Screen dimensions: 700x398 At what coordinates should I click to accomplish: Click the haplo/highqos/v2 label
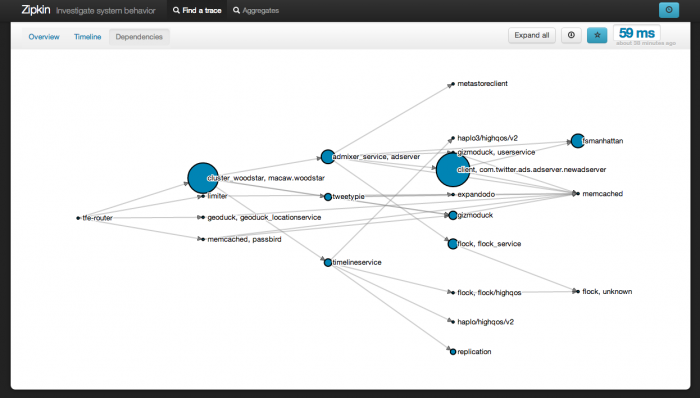coord(485,322)
